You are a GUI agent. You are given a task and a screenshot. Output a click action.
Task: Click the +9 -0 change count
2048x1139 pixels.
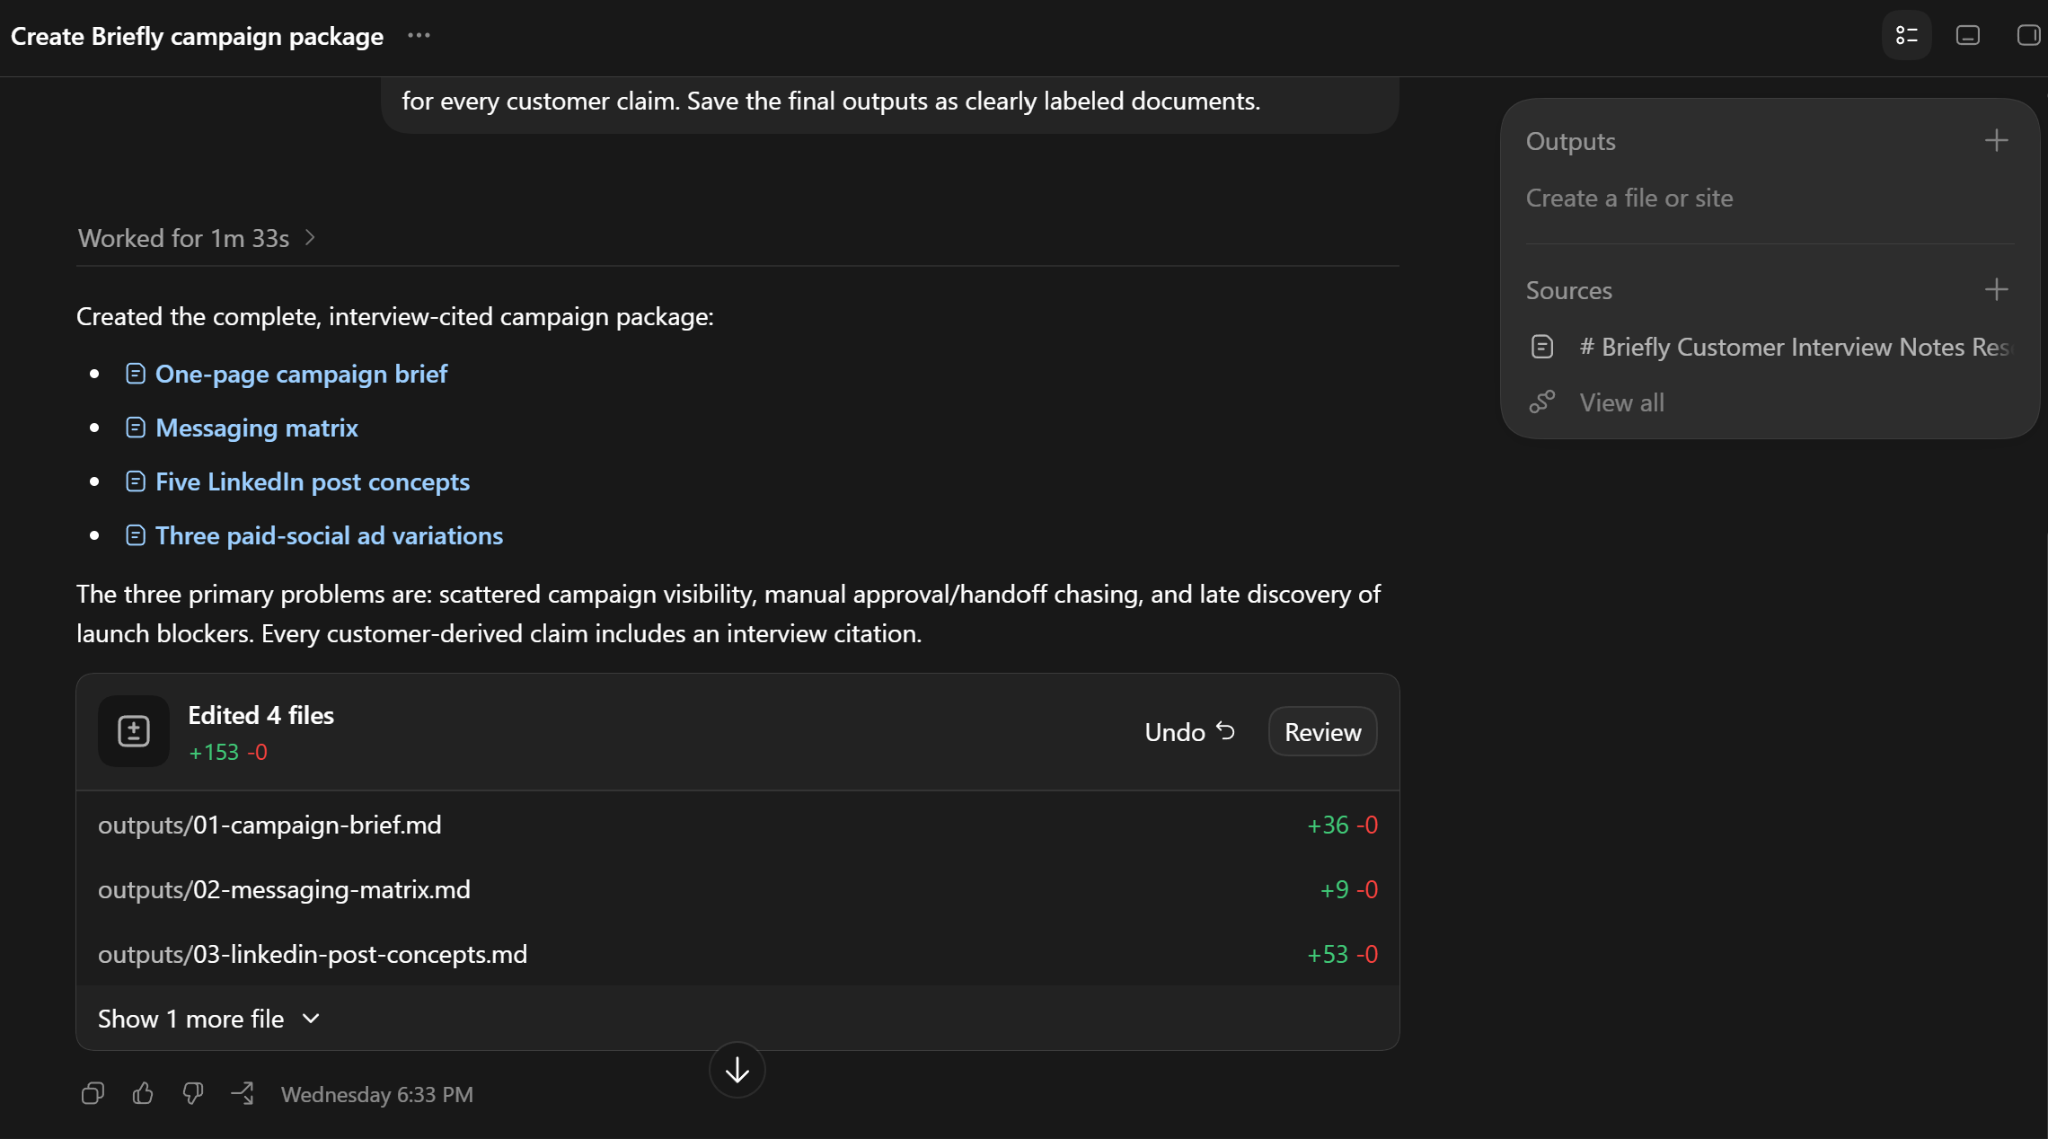click(1348, 890)
